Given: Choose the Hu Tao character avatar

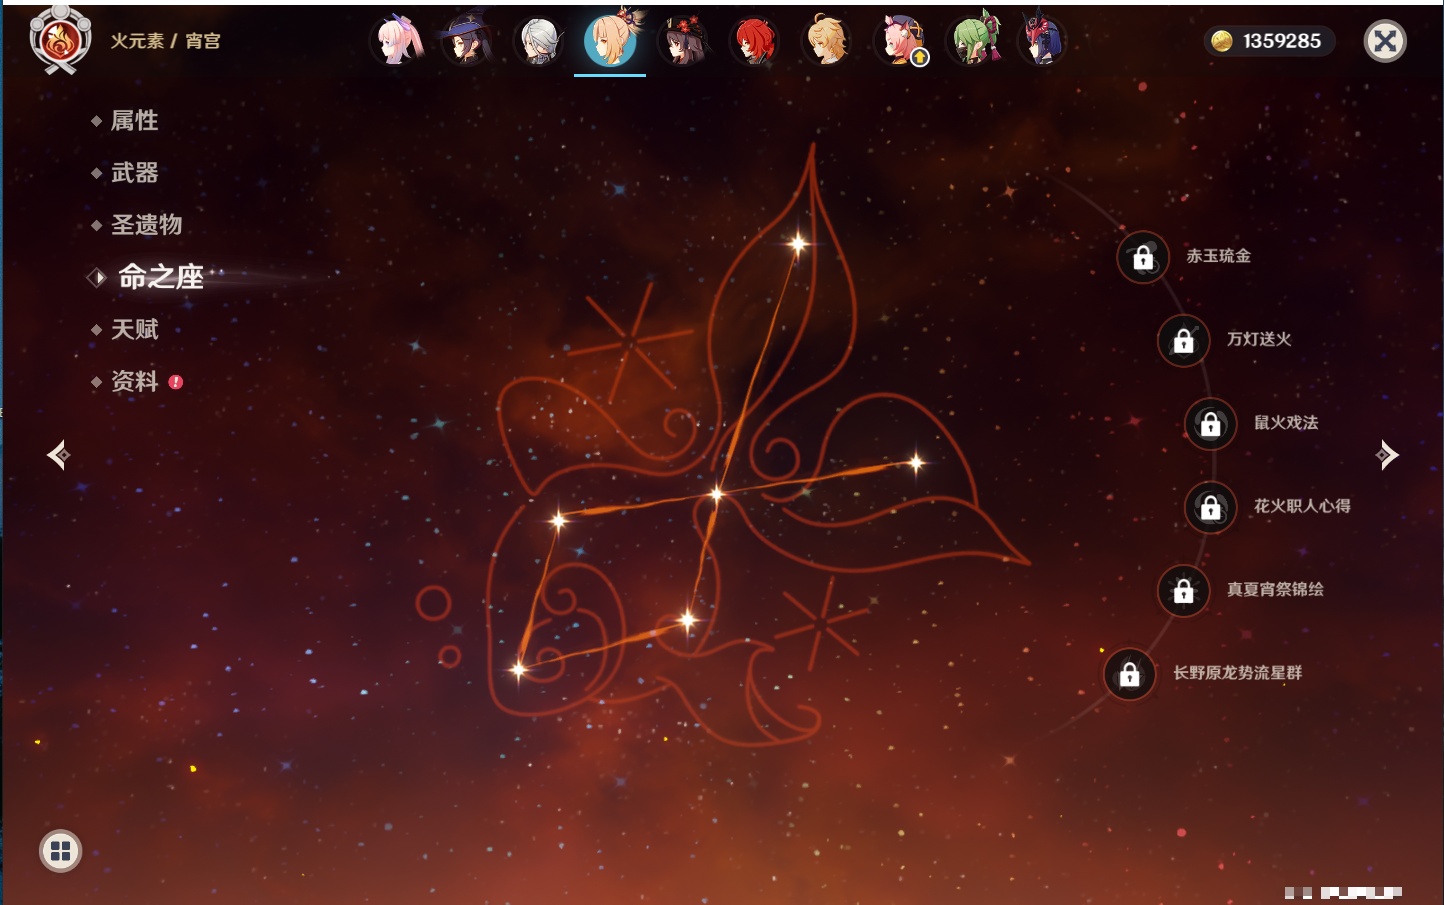Looking at the screenshot, I should [x=683, y=42].
